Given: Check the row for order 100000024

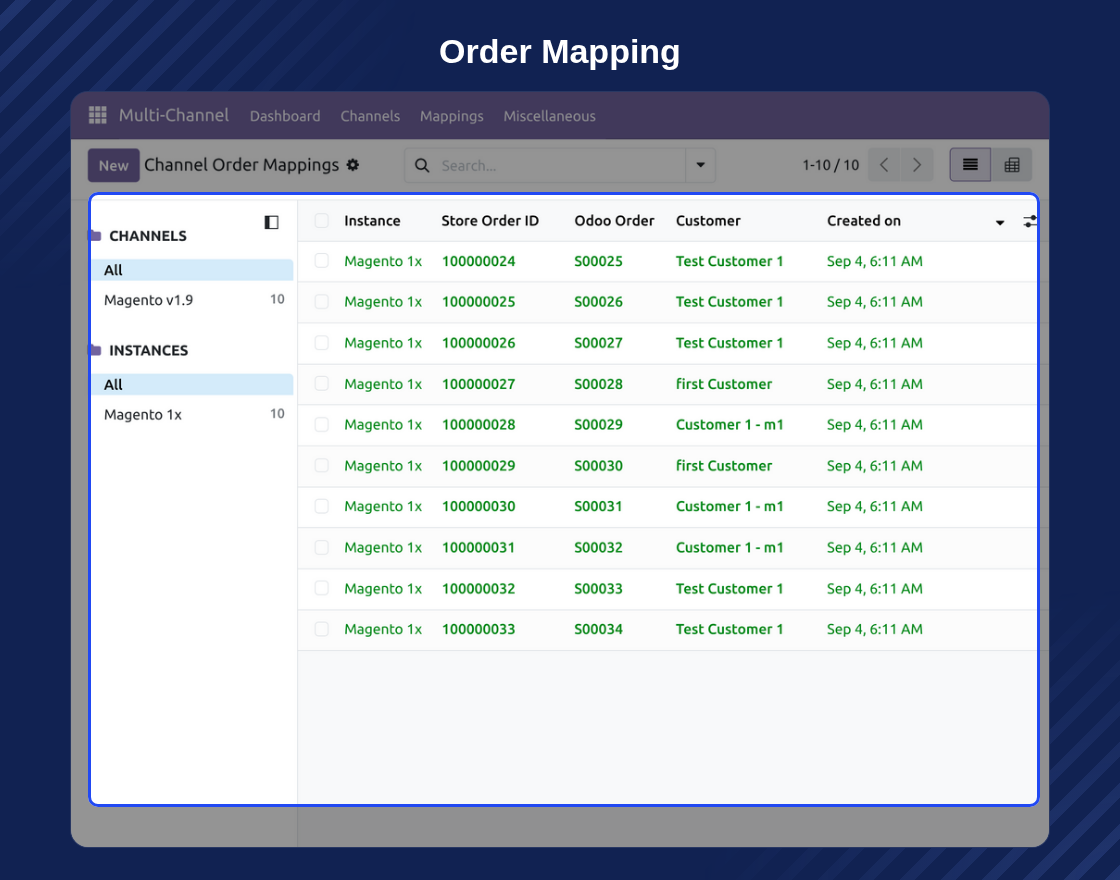Looking at the screenshot, I should (x=321, y=261).
